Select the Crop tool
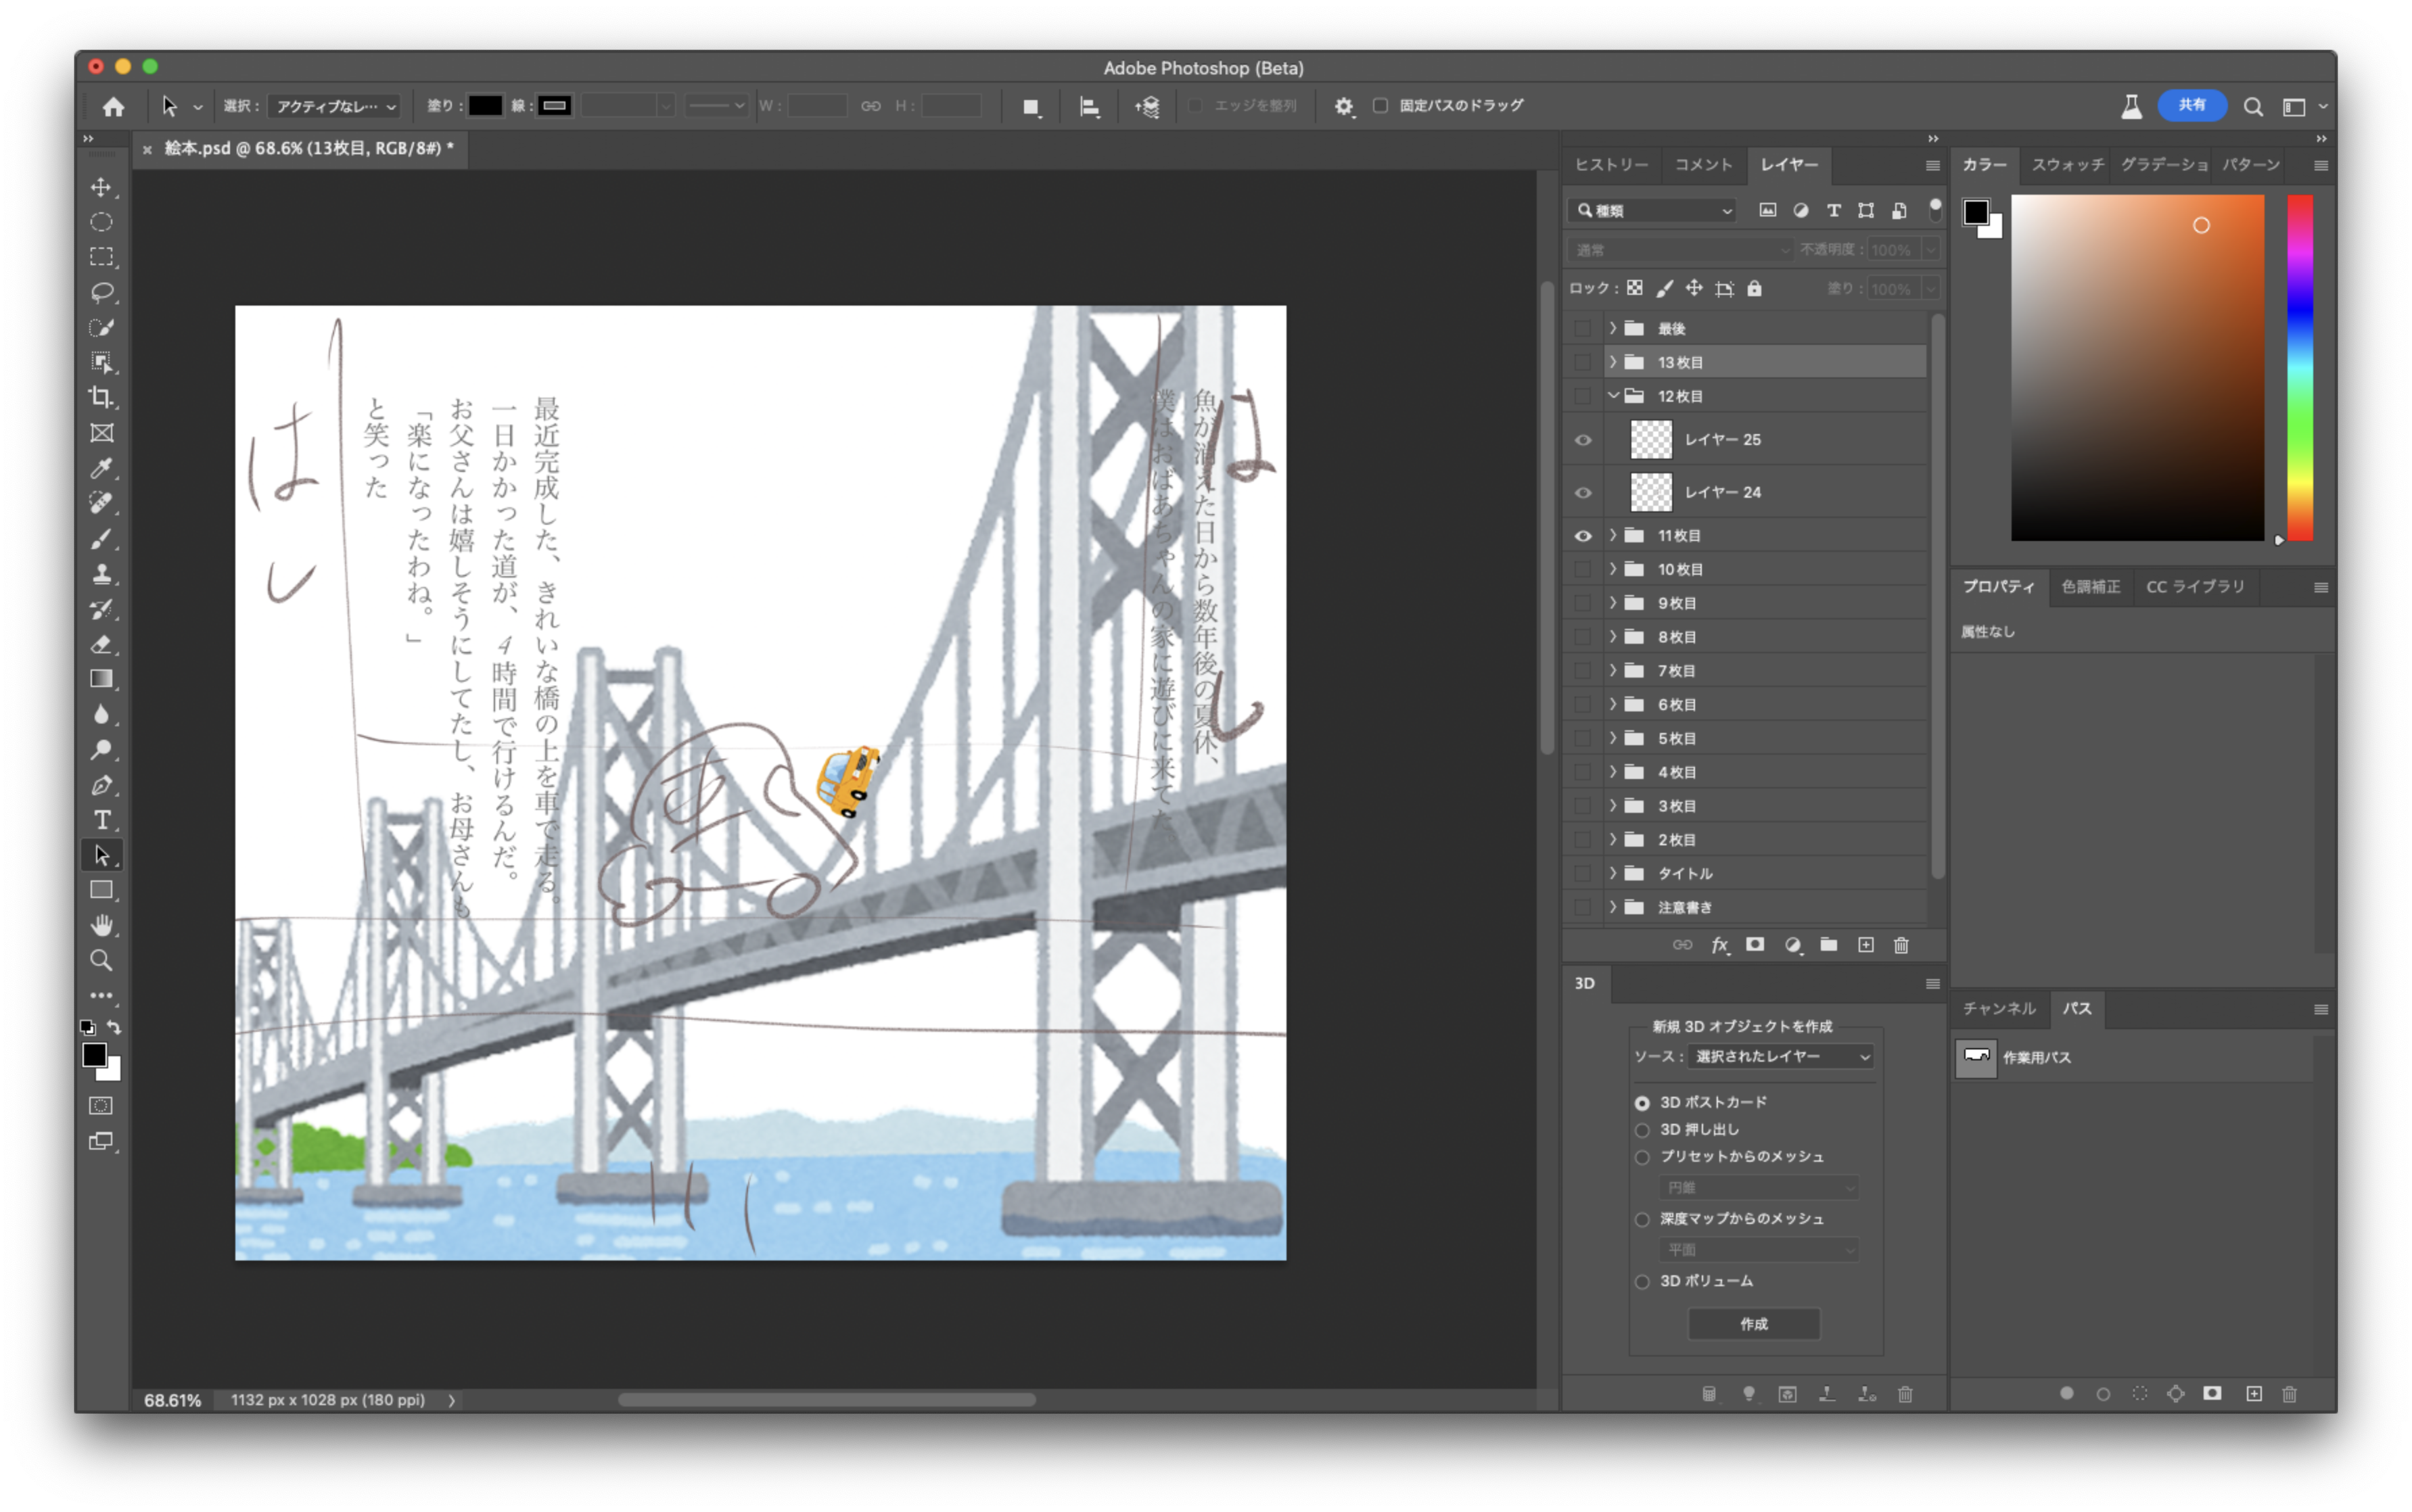The height and width of the screenshot is (1512, 2412). click(x=101, y=397)
